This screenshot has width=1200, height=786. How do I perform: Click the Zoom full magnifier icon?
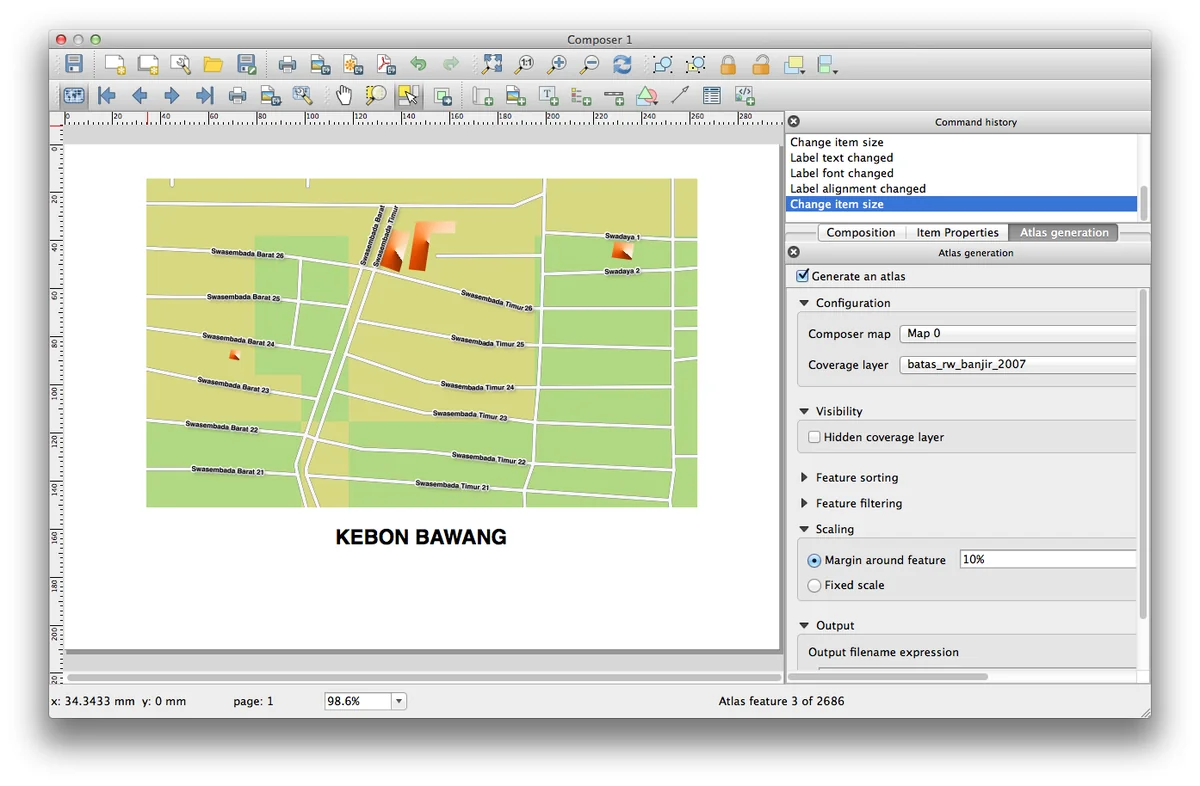[x=491, y=65]
